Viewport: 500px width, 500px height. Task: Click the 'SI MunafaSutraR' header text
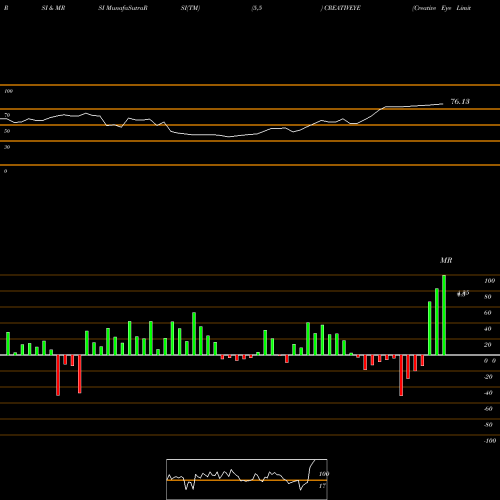pyautogui.click(x=123, y=8)
